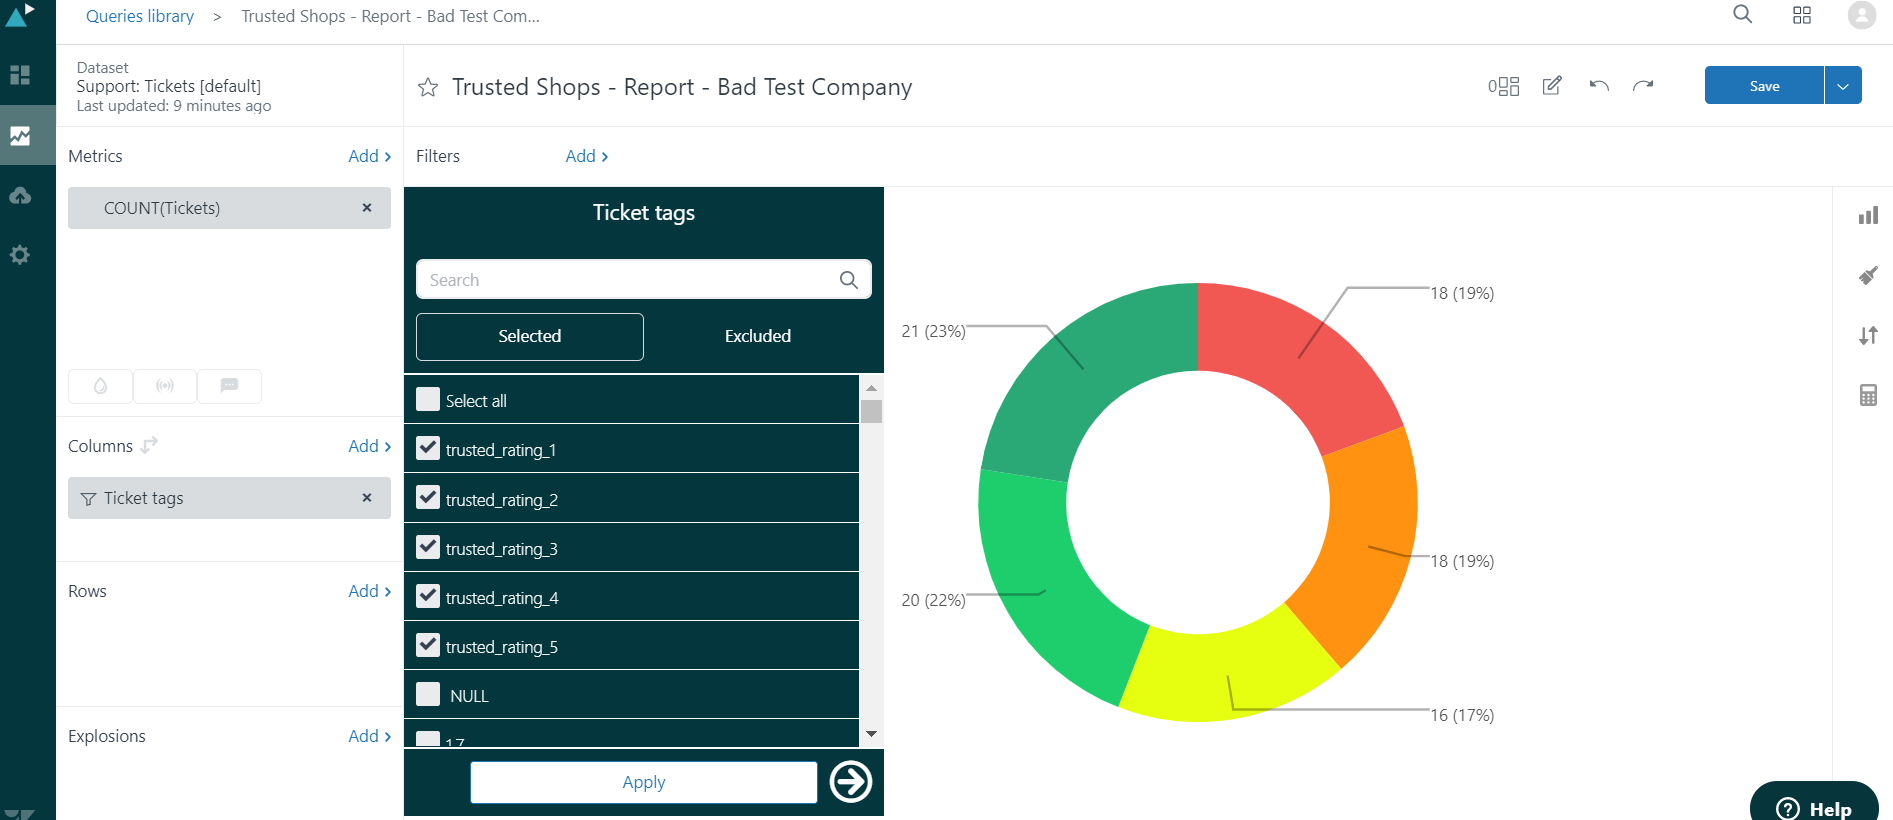Click the magnifier in the Ticket tags search
Viewport: 1893px width, 820px height.
click(849, 280)
